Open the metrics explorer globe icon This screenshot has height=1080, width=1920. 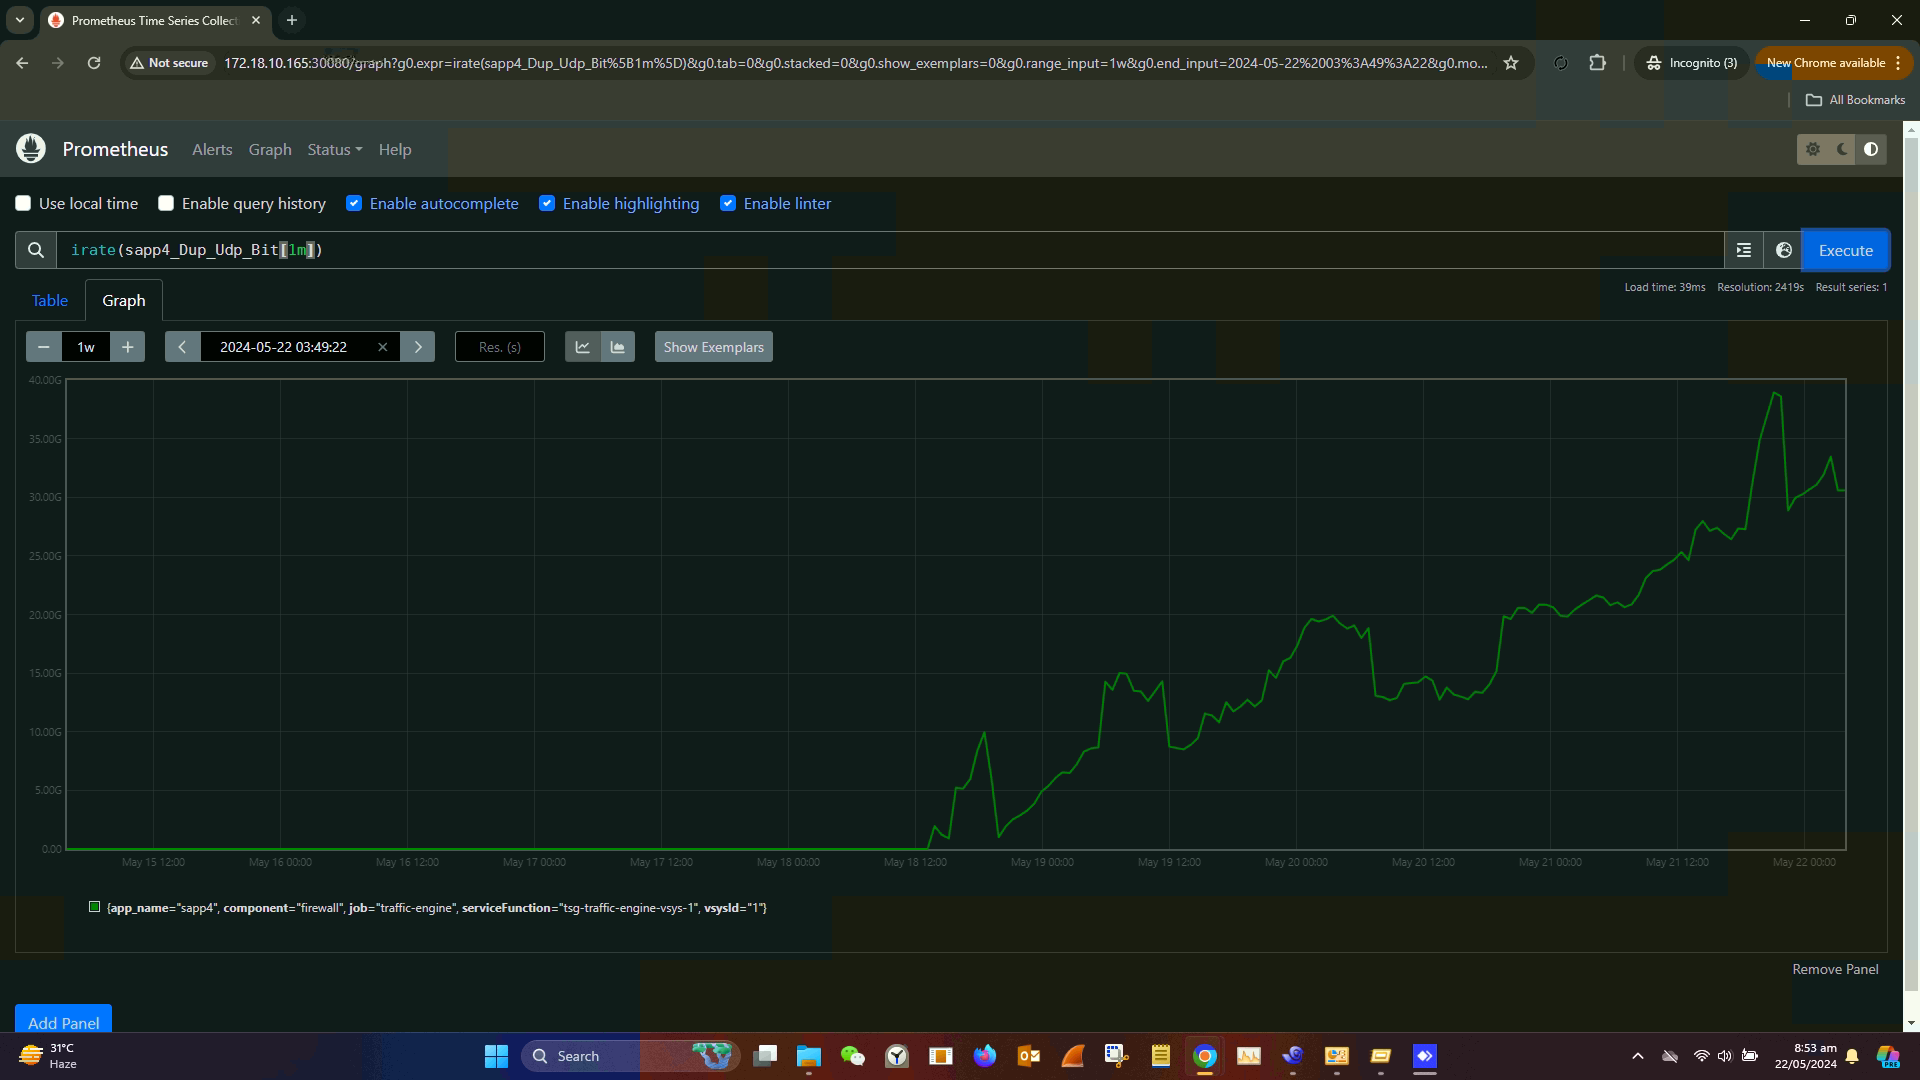(1783, 250)
